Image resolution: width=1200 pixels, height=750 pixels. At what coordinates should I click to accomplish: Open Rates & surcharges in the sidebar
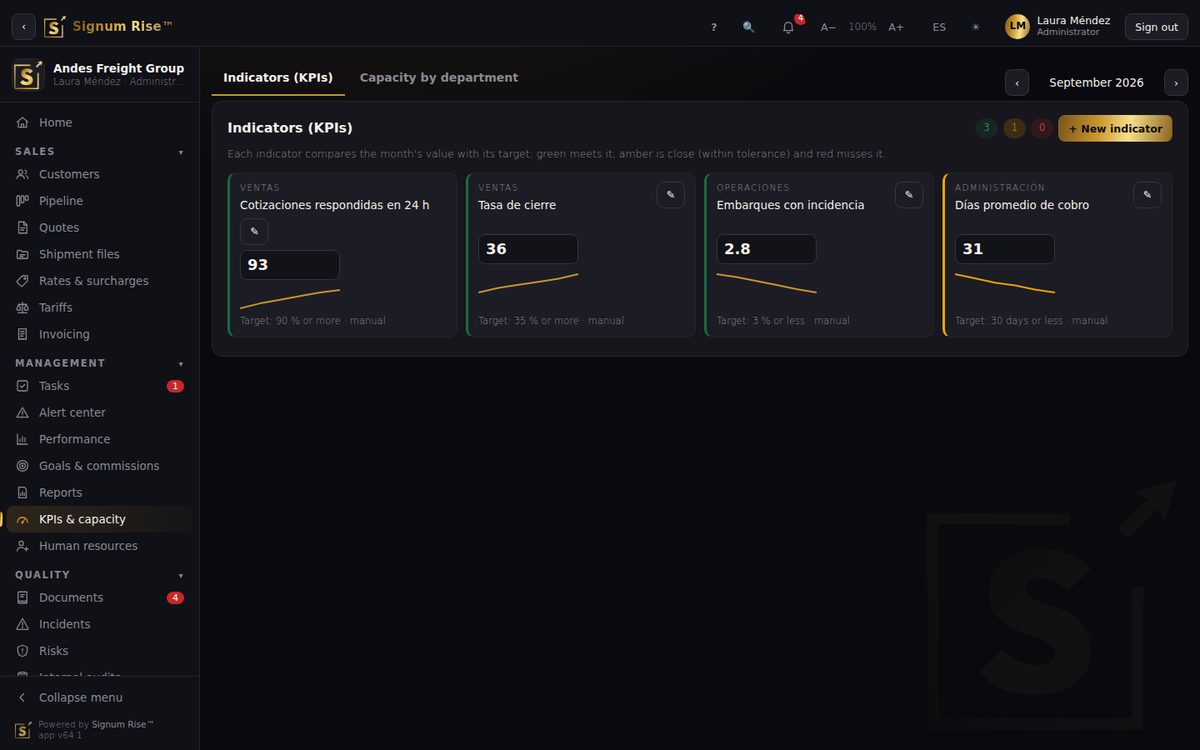pos(100,281)
